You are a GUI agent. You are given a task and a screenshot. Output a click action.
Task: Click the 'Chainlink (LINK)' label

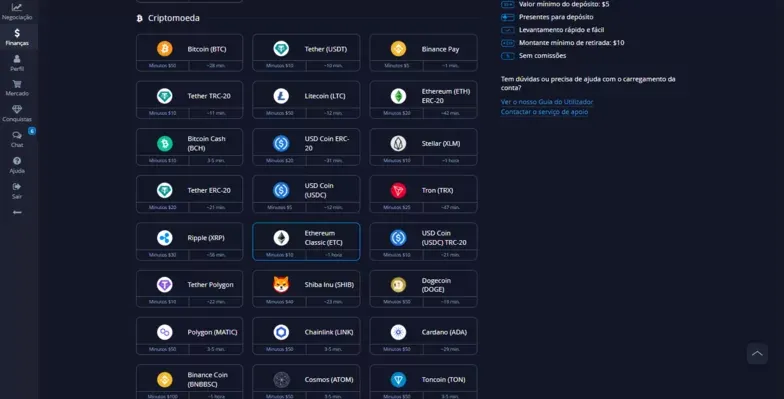(328, 332)
